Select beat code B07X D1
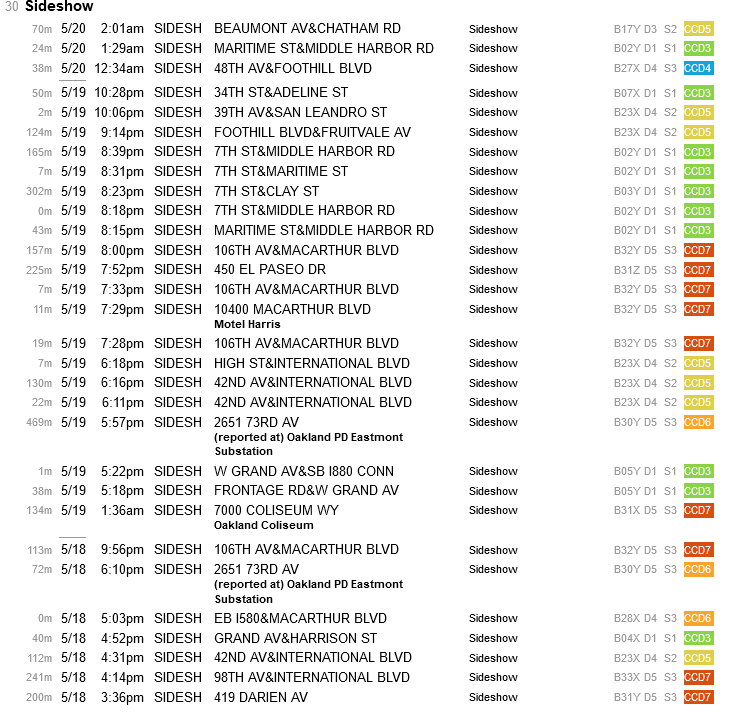Viewport: 741px width, 712px height. pos(635,93)
